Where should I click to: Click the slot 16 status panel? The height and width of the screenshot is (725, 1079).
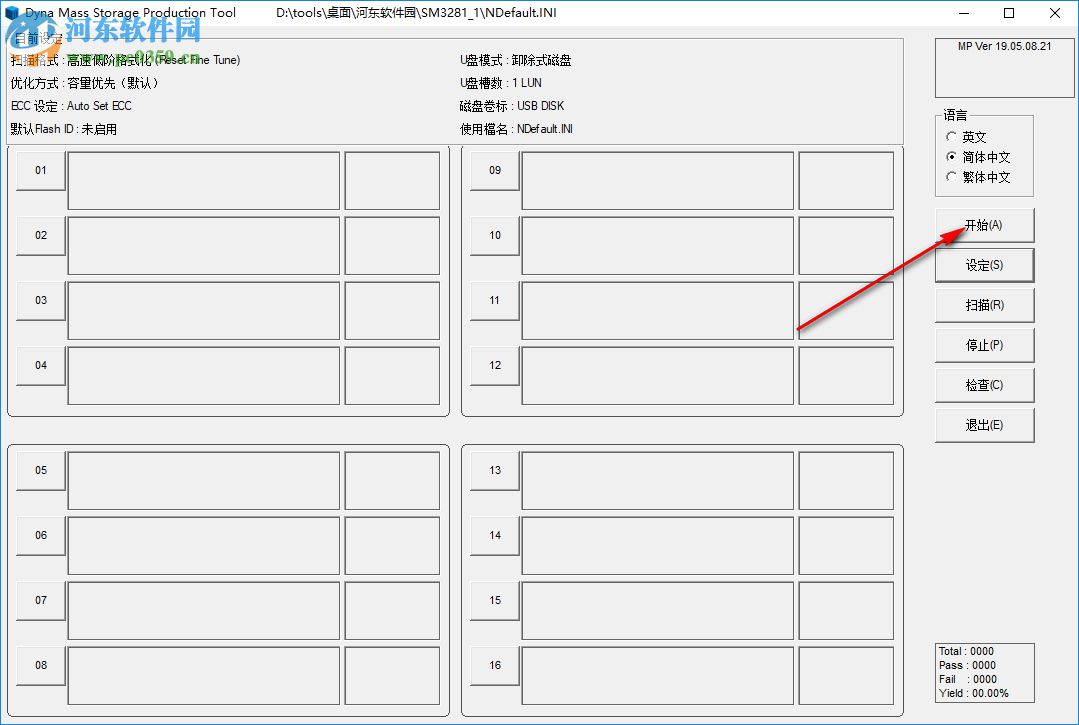click(656, 675)
